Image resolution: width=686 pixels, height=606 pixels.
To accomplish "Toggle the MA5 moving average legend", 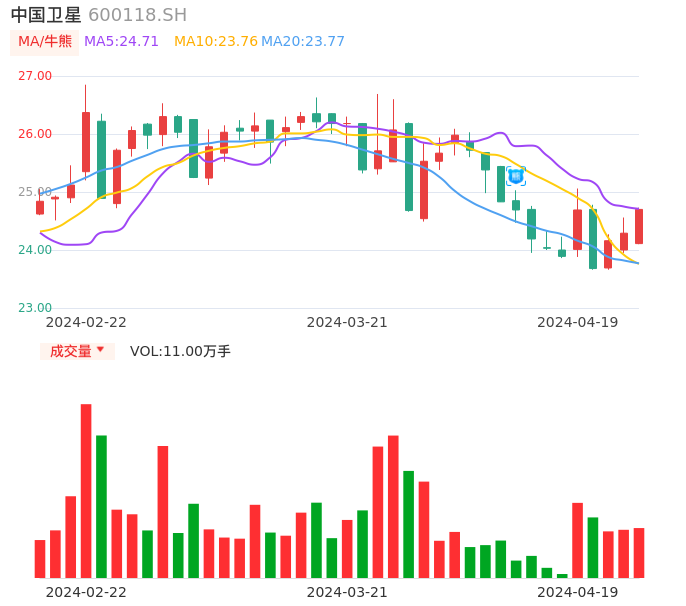I will [x=121, y=42].
